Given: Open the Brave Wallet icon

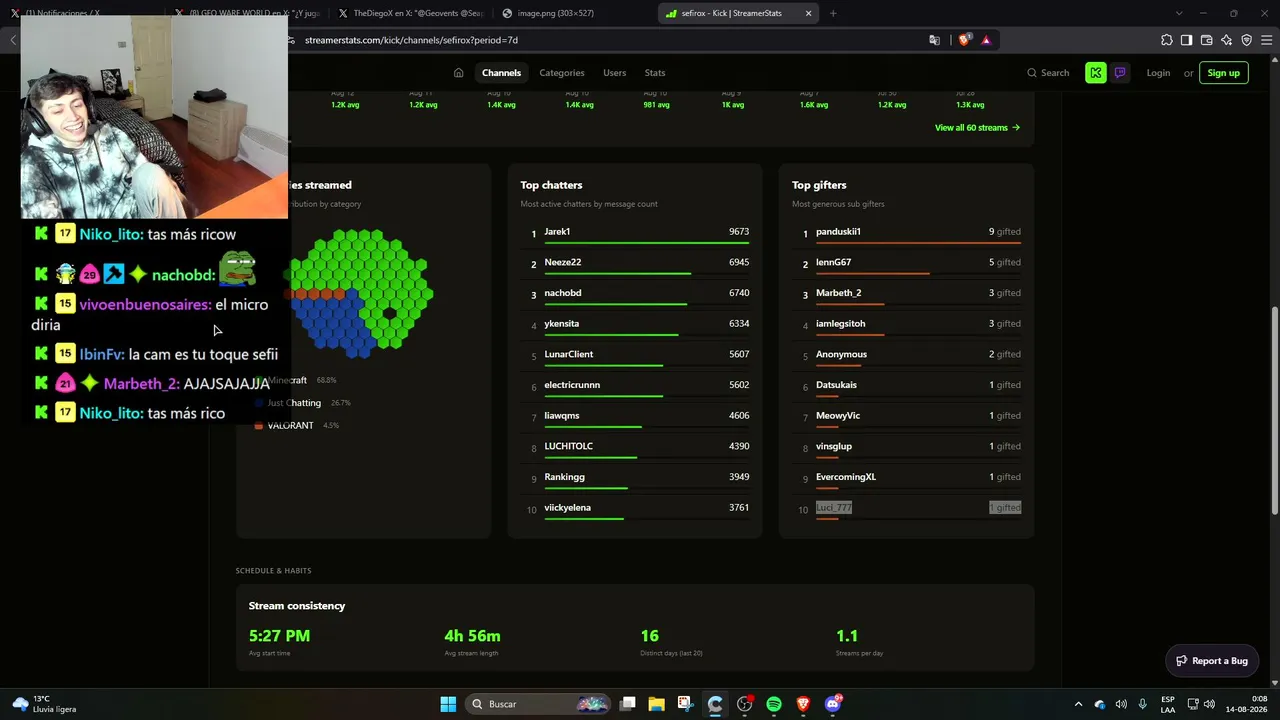Looking at the screenshot, I should tap(1206, 40).
